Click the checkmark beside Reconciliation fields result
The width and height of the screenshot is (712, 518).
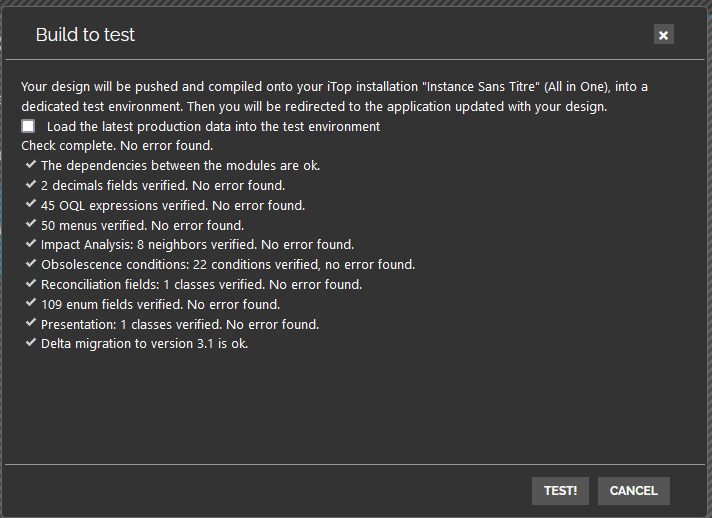click(31, 284)
